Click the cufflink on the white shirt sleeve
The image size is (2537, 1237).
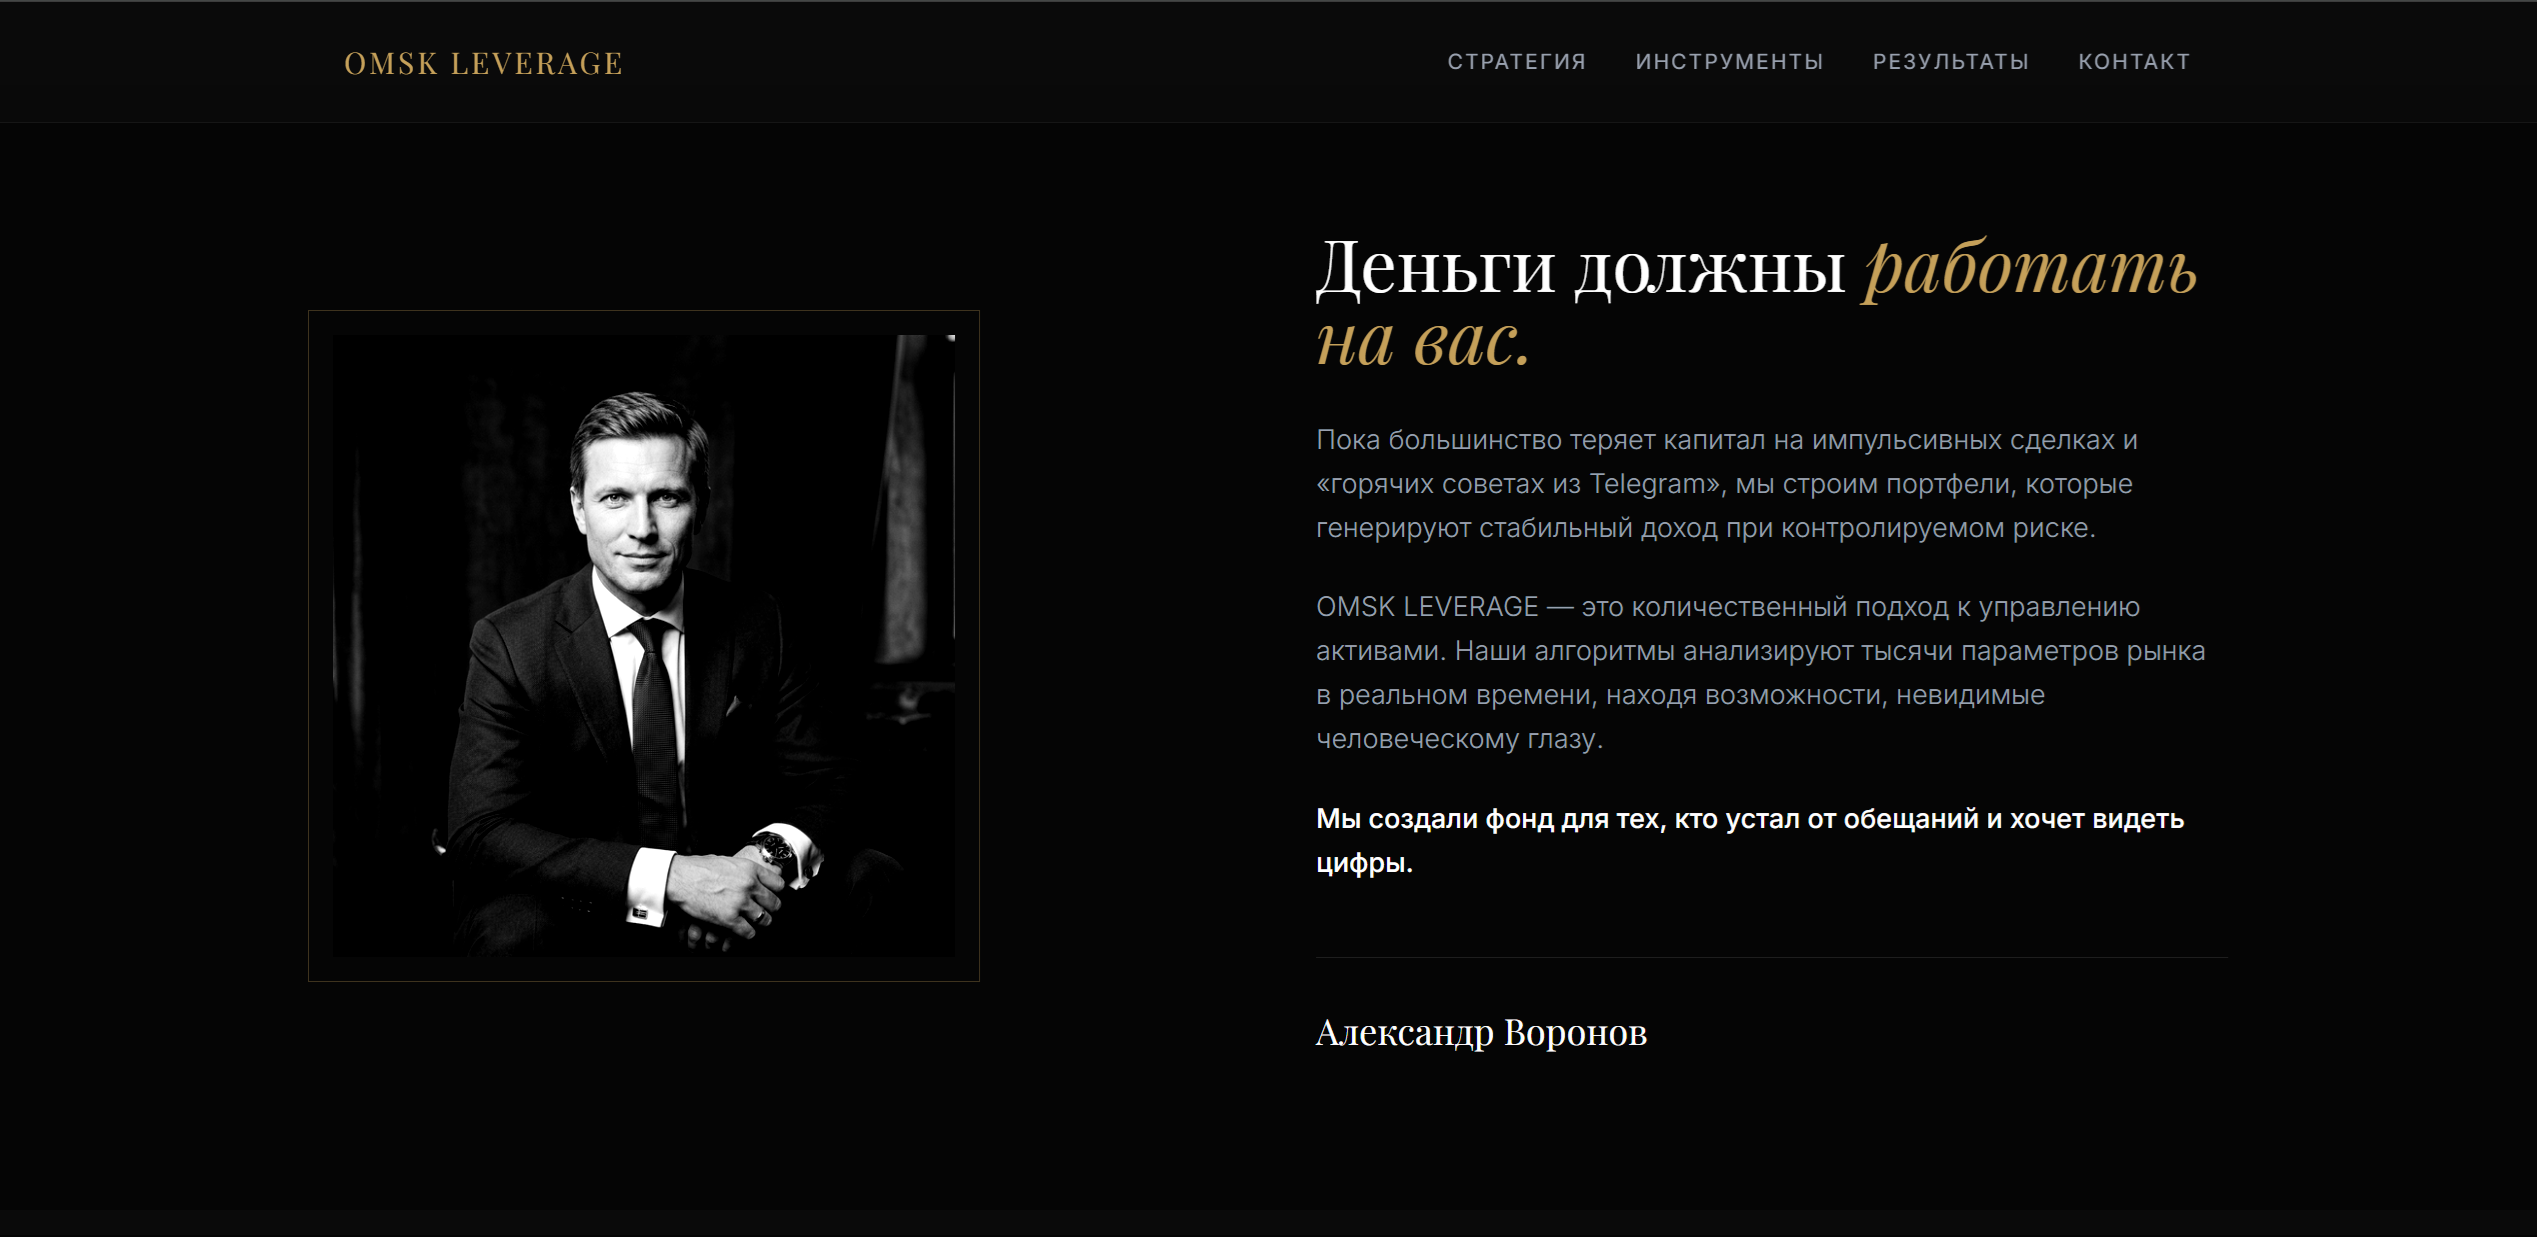point(640,912)
